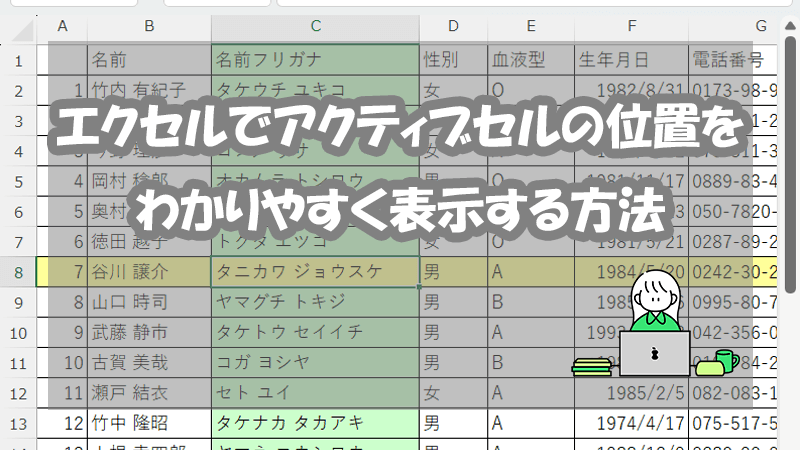Select row 13 header

pyautogui.click(x=18, y=422)
